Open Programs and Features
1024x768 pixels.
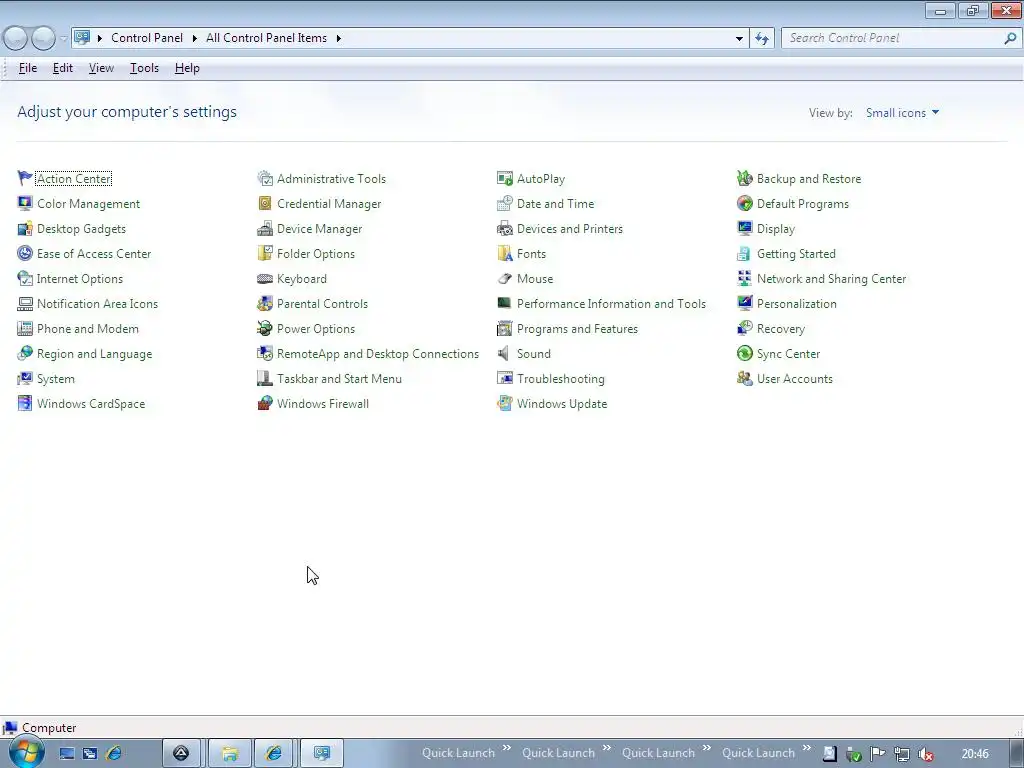tap(577, 328)
